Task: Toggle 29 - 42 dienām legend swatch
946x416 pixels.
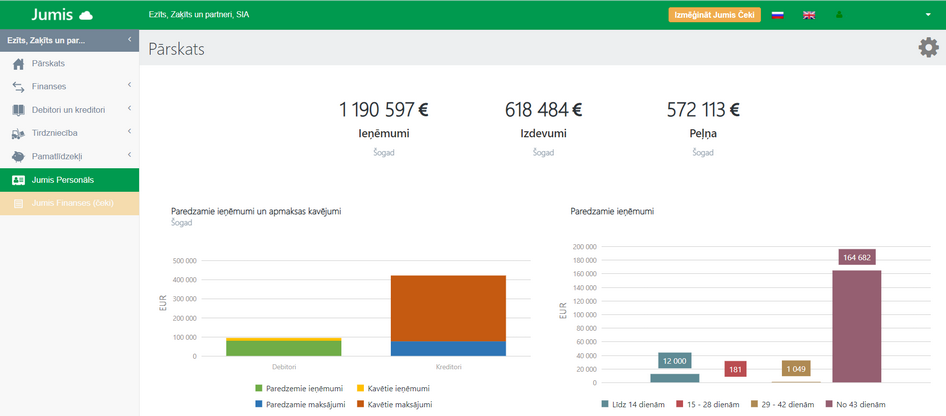Action: click(x=755, y=404)
